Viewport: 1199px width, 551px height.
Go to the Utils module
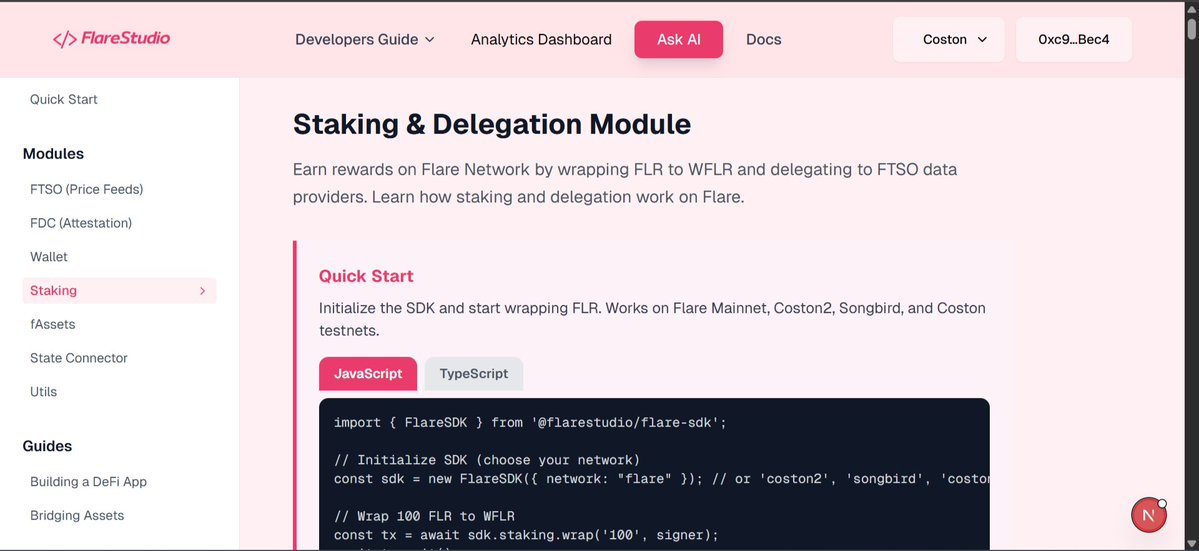click(x=44, y=391)
